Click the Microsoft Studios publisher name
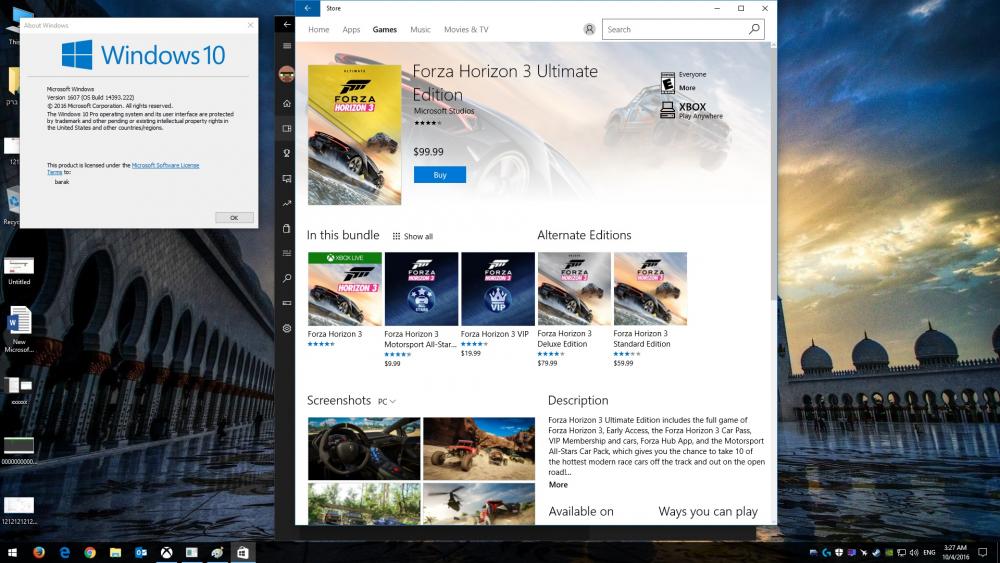This screenshot has width=1000, height=563. coord(444,111)
